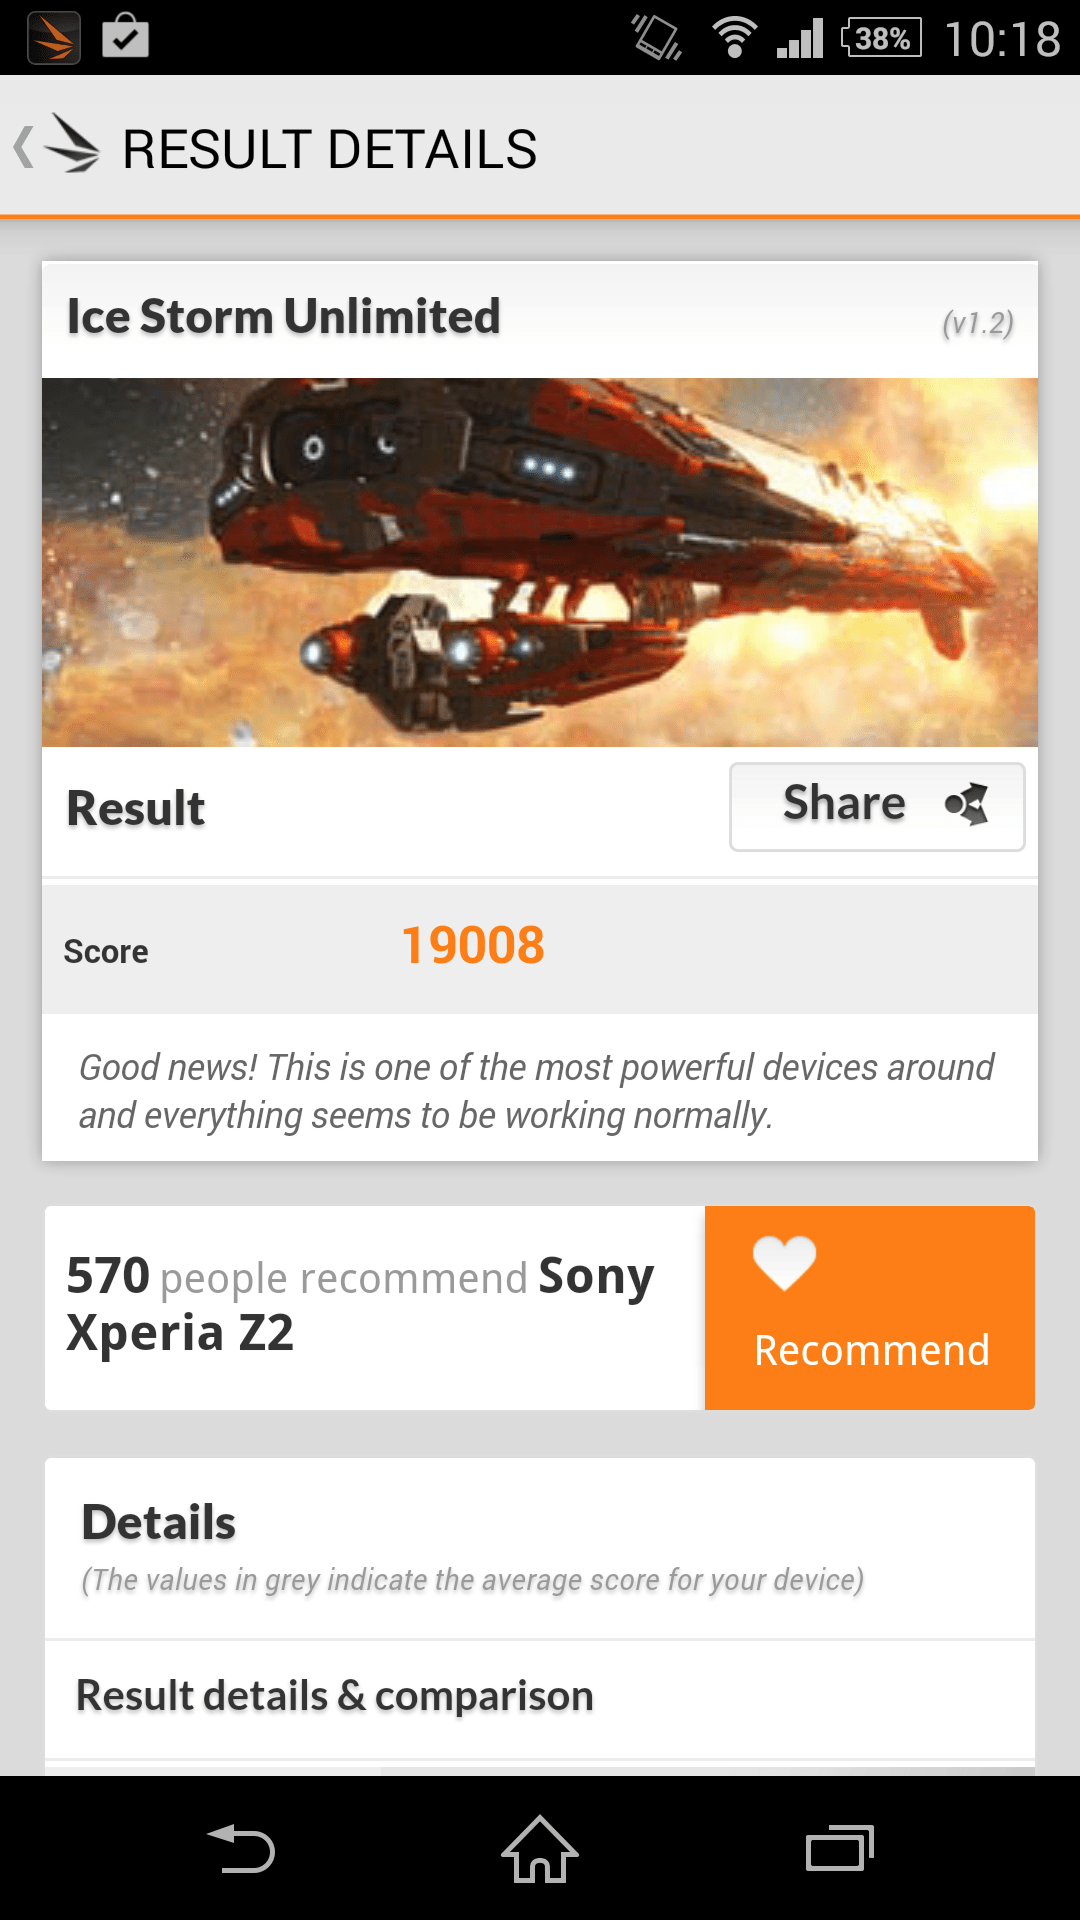Open the shopping bag notification icon
1080x1920 pixels.
126,36
